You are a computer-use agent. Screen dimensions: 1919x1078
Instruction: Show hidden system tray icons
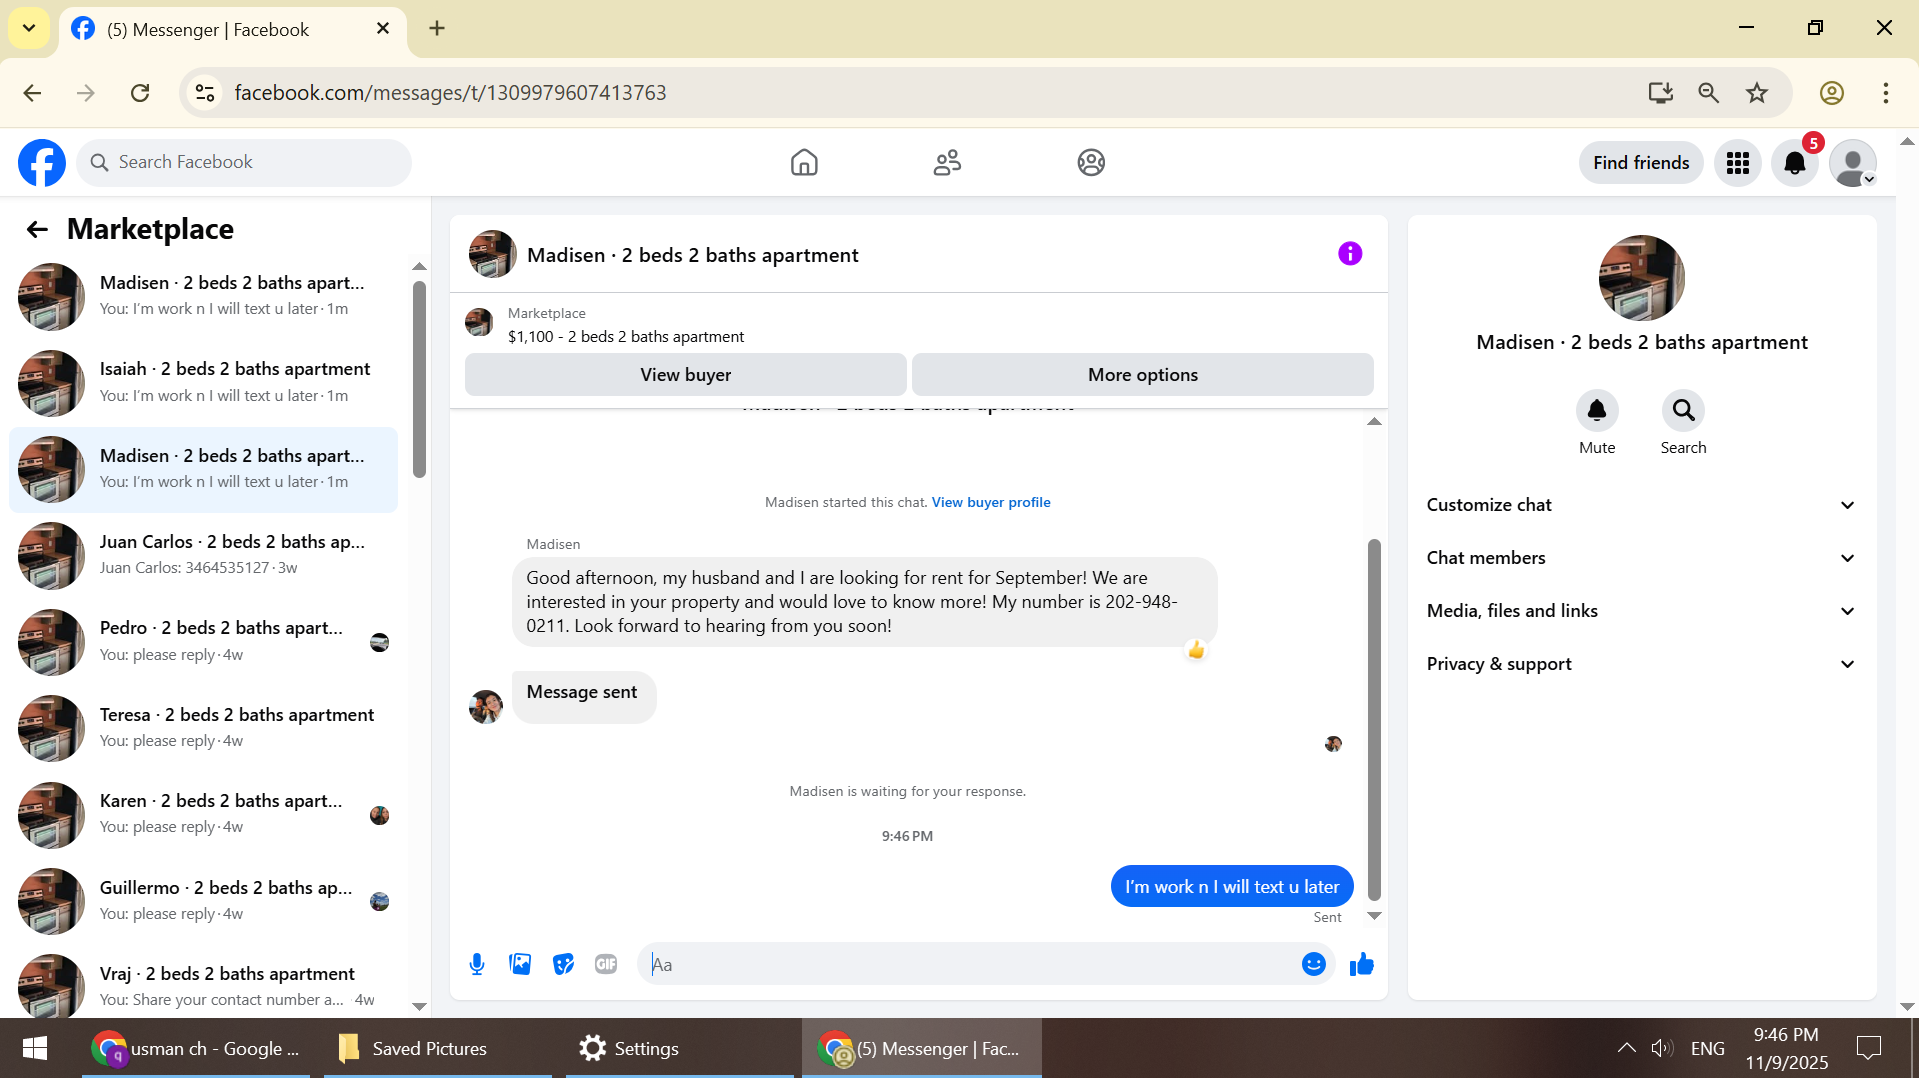(x=1627, y=1048)
